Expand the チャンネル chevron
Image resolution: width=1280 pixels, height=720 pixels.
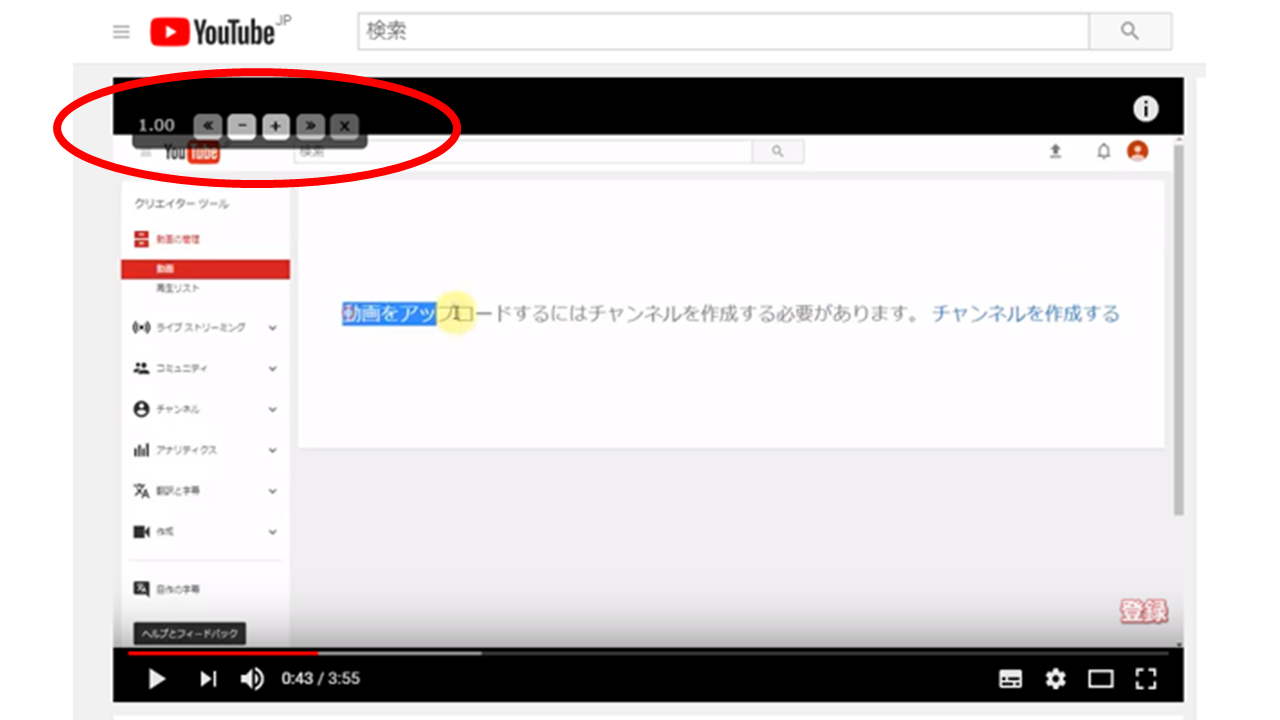coord(273,410)
